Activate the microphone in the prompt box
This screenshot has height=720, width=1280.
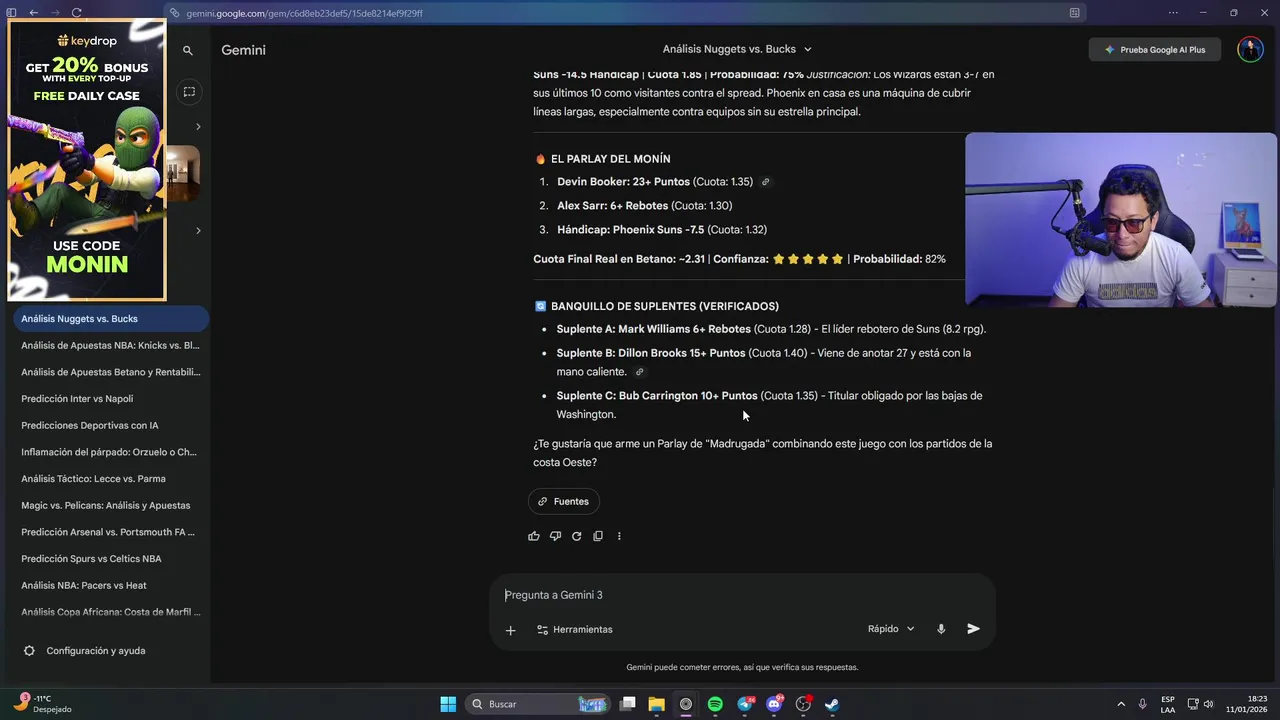(x=941, y=629)
